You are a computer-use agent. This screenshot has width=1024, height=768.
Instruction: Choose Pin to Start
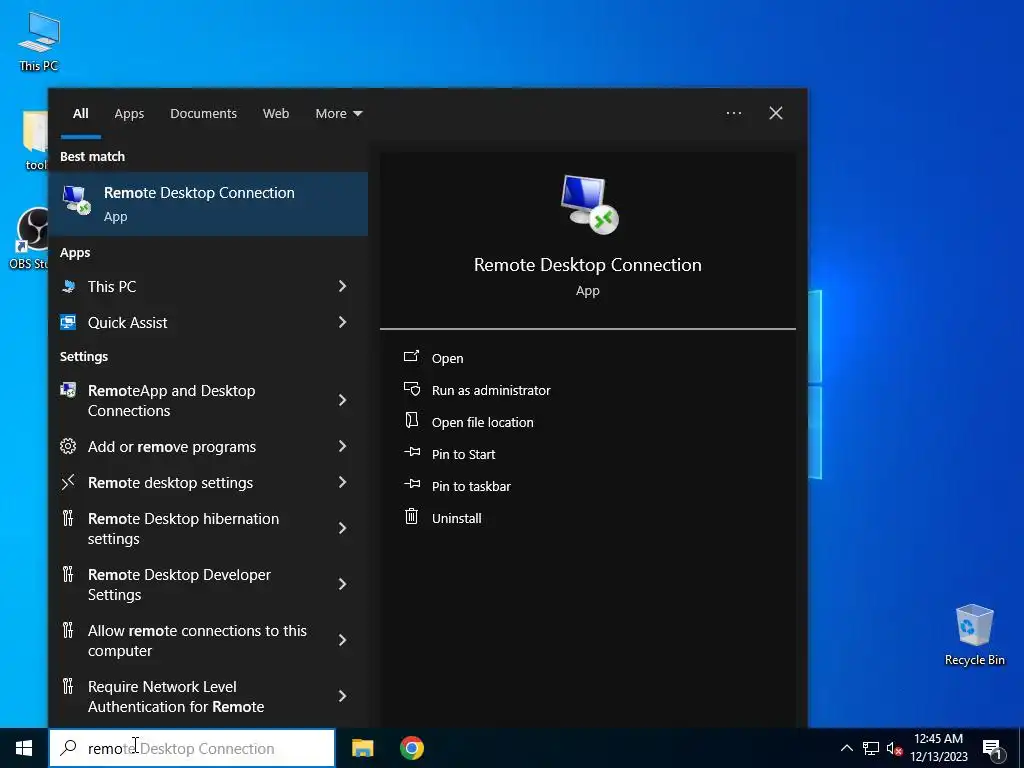464,454
